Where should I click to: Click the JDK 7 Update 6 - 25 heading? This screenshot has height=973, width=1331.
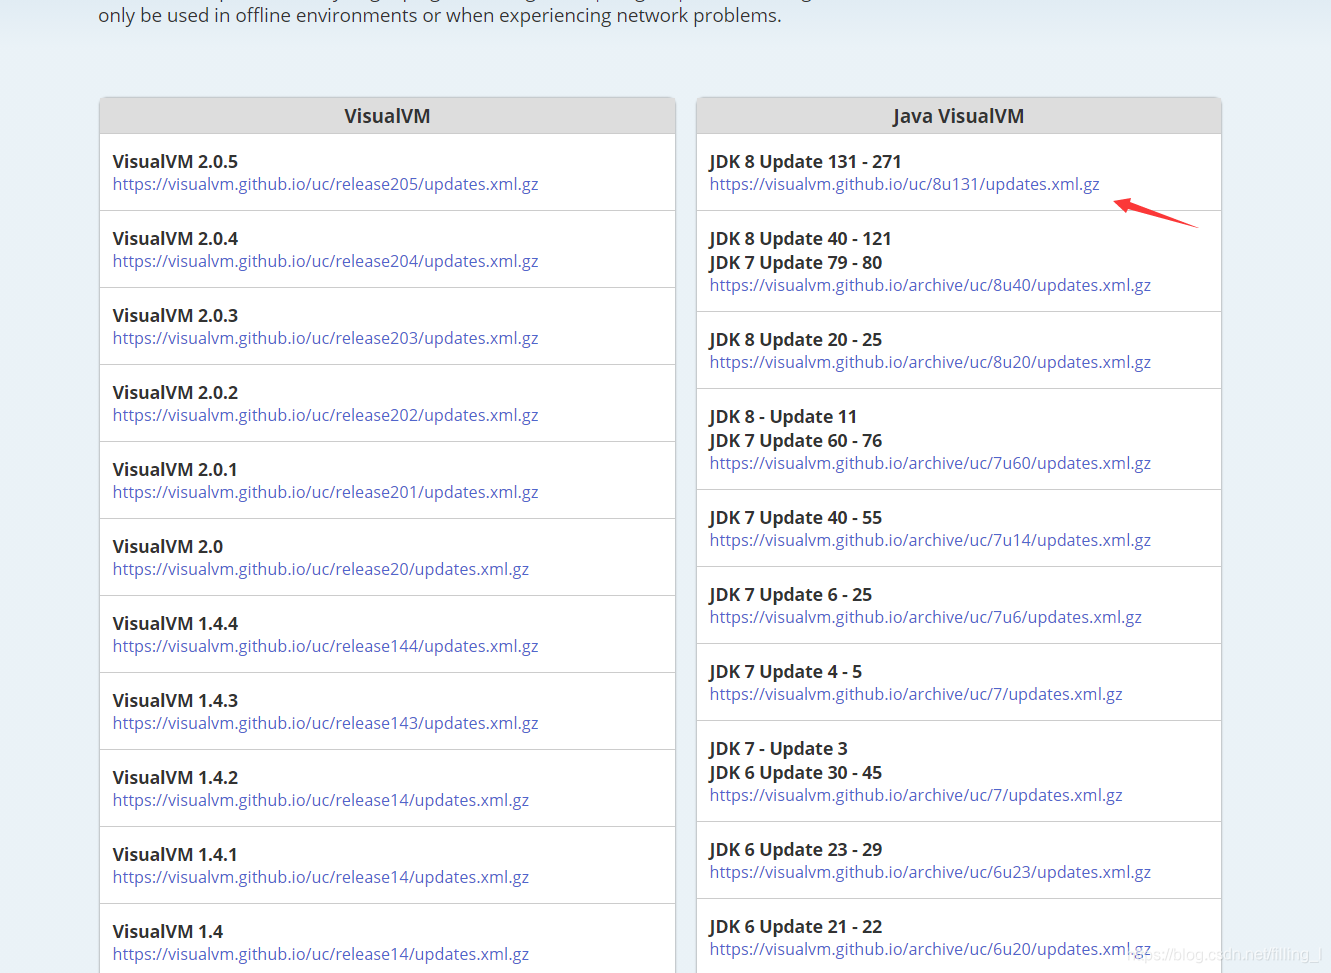[x=791, y=594]
